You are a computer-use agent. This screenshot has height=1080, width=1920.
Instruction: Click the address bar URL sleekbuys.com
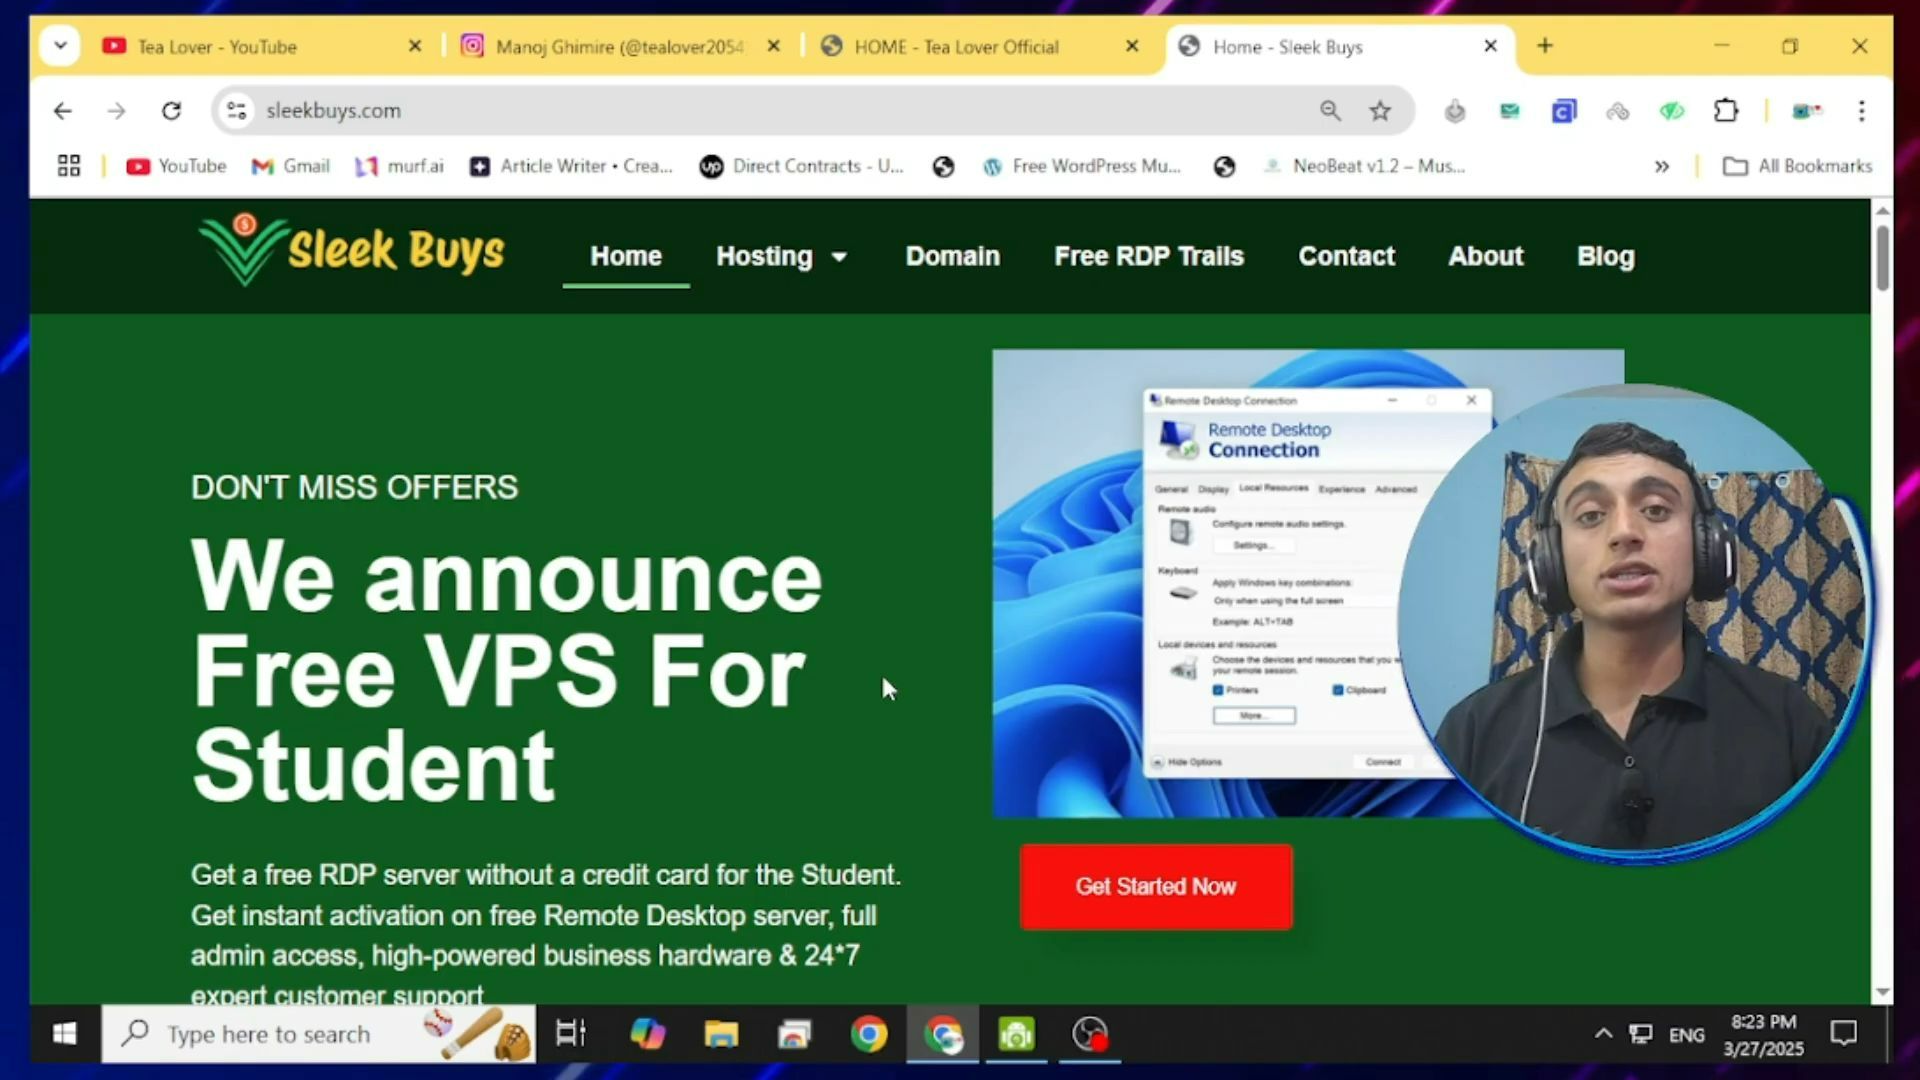pos(333,111)
